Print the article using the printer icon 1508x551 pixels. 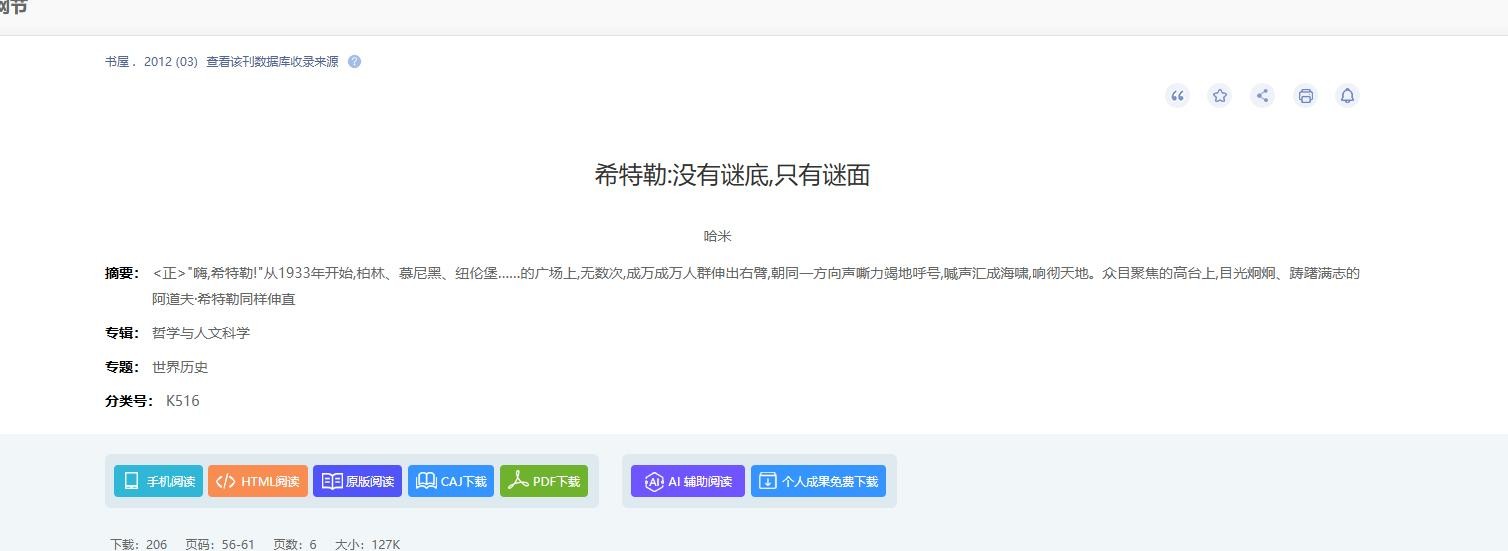point(1305,96)
